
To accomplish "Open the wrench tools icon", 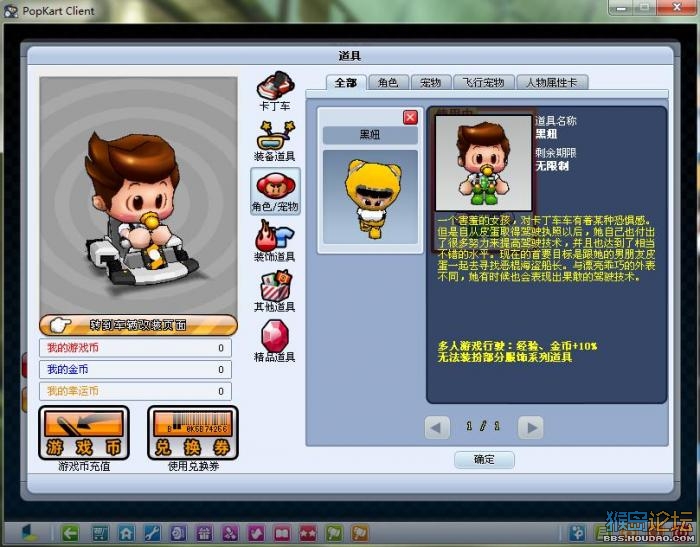I will tap(152, 533).
